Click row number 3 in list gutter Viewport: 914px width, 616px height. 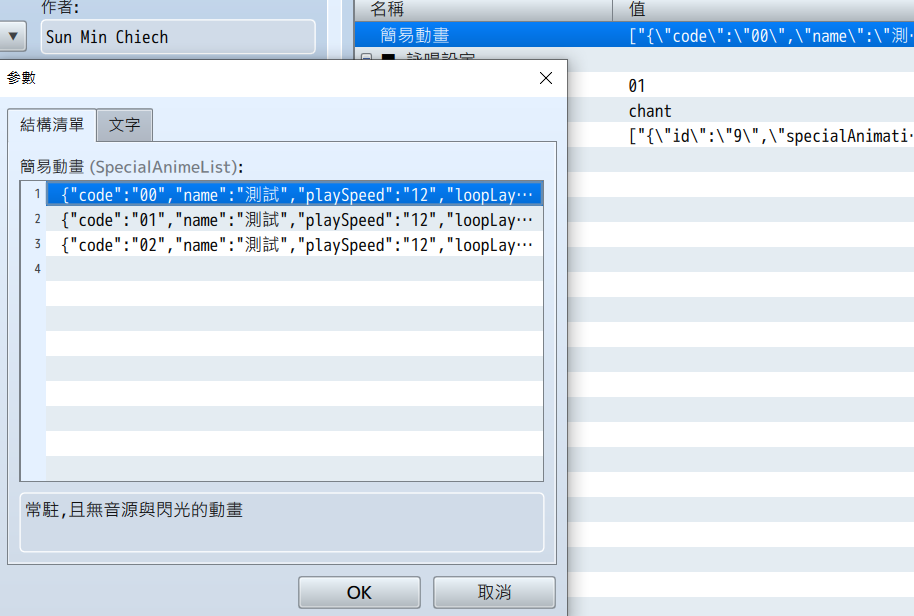37,244
